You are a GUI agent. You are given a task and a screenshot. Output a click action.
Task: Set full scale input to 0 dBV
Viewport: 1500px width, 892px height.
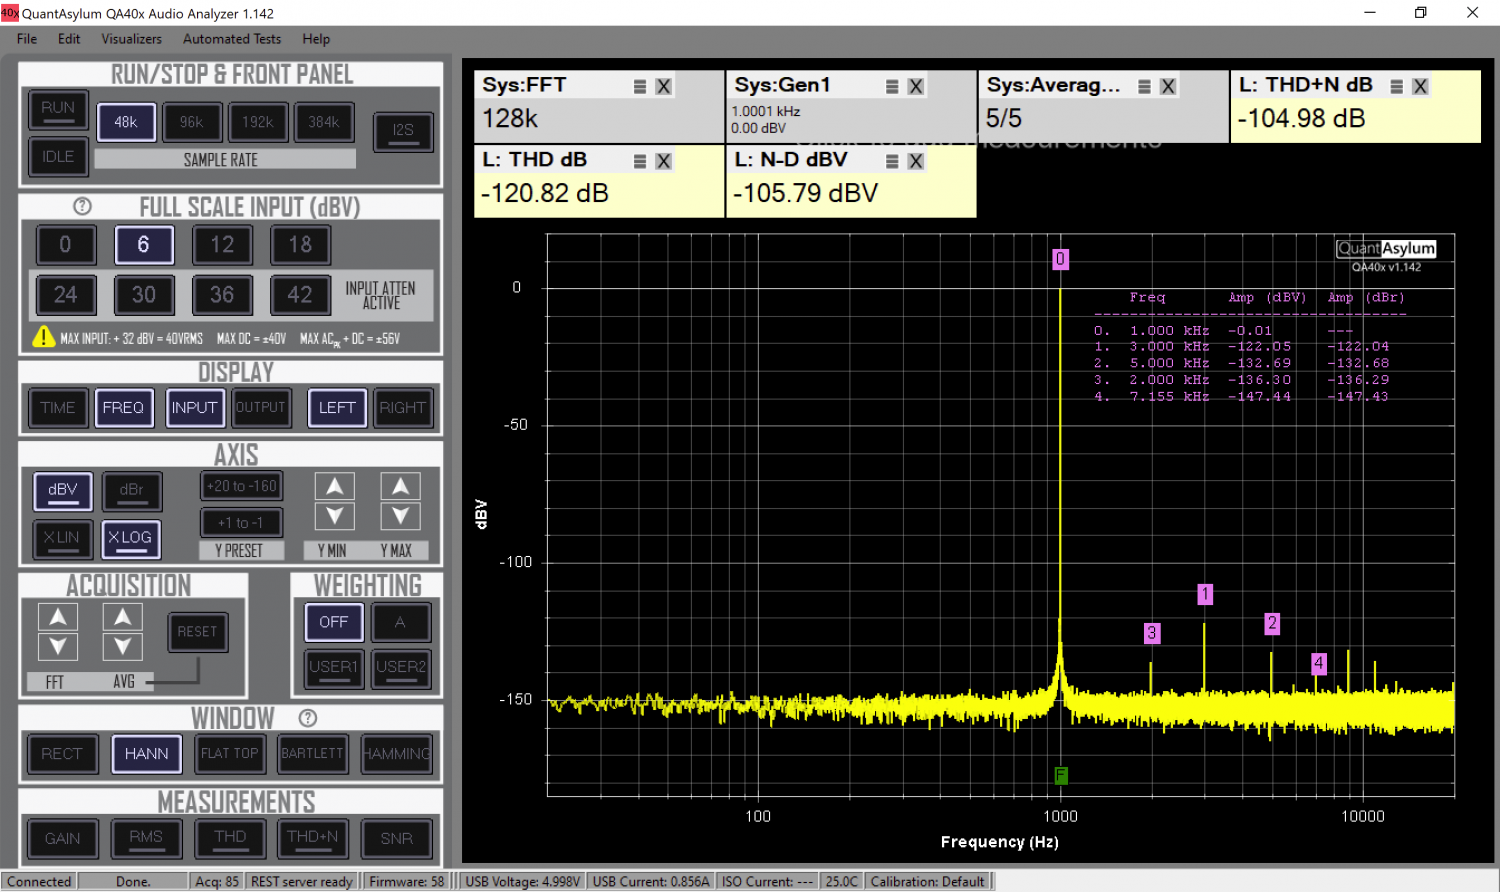(x=65, y=245)
